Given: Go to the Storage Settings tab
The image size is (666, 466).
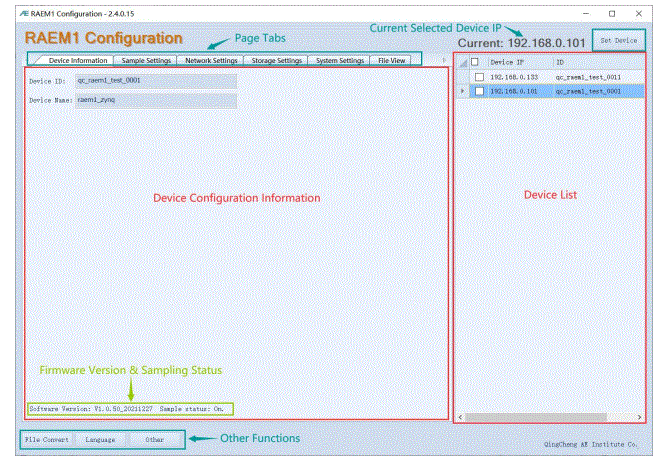Looking at the screenshot, I should tap(276, 60).
